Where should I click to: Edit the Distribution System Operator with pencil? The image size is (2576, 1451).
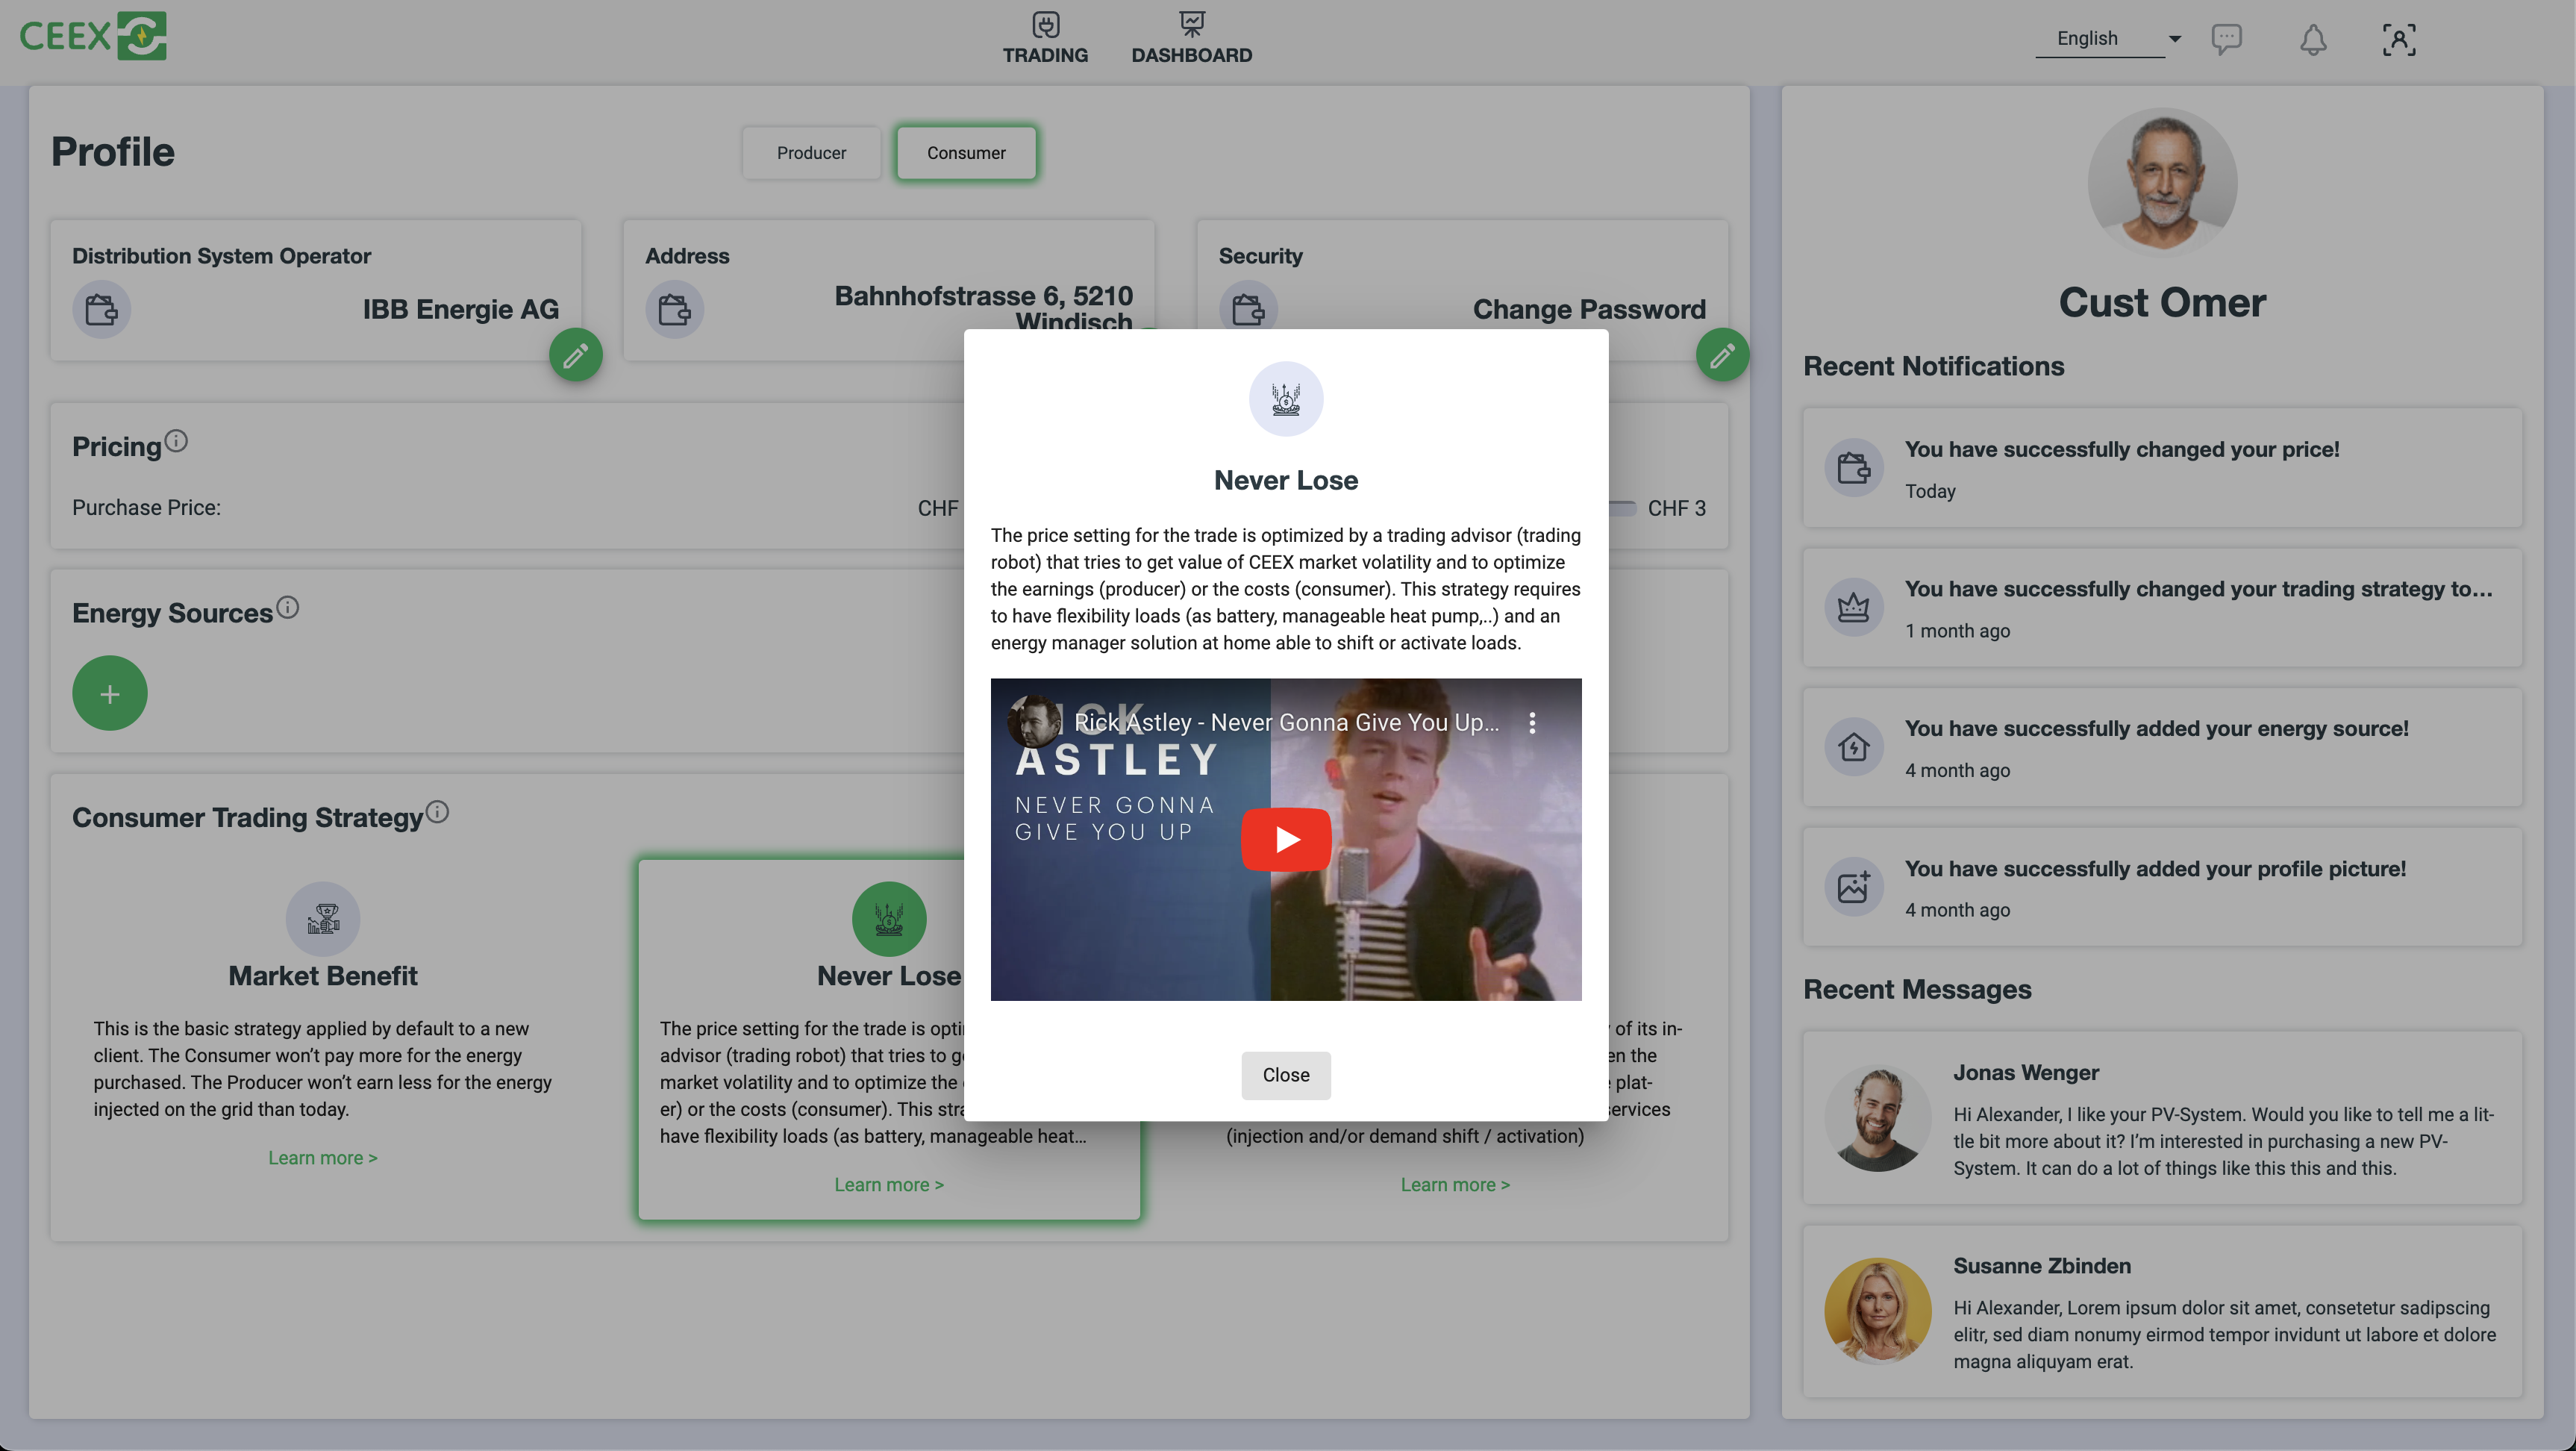[576, 355]
